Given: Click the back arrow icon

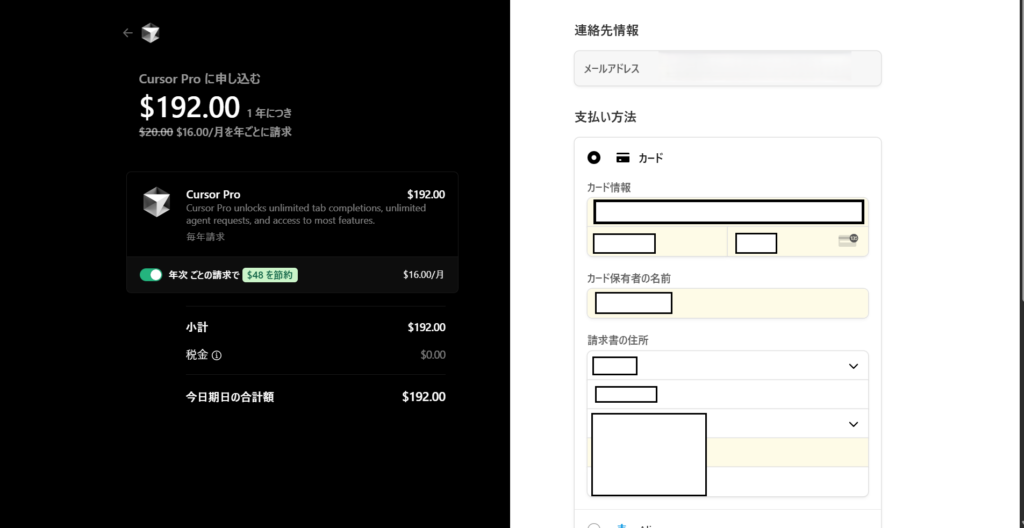Looking at the screenshot, I should (x=127, y=33).
